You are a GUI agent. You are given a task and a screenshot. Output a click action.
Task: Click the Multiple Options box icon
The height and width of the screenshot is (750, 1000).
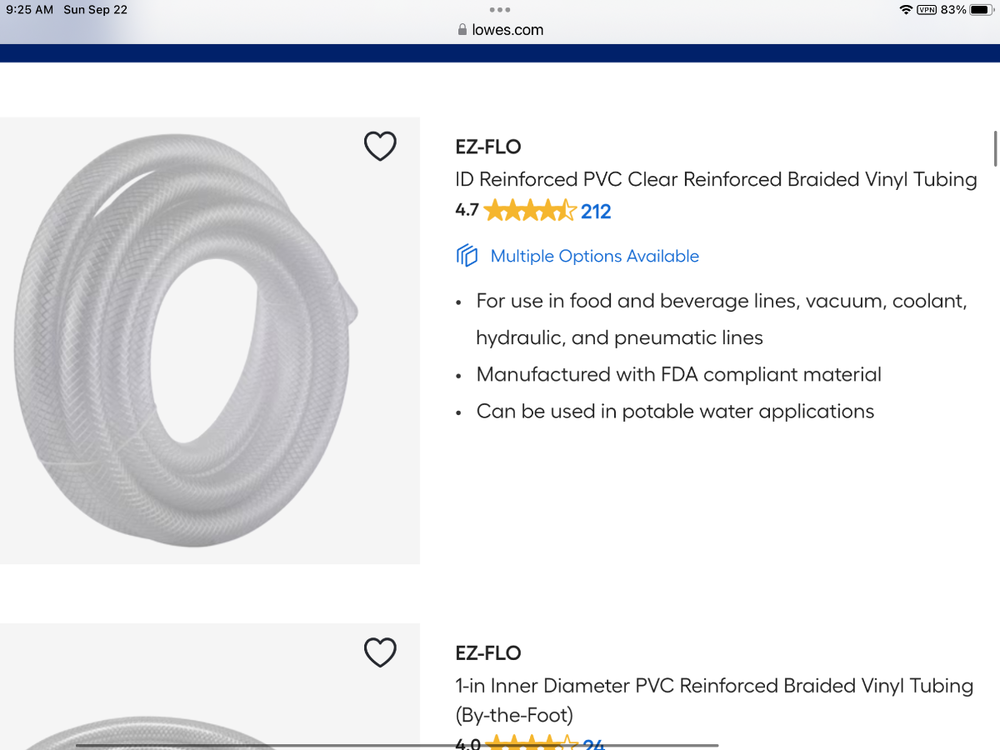pyautogui.click(x=467, y=256)
